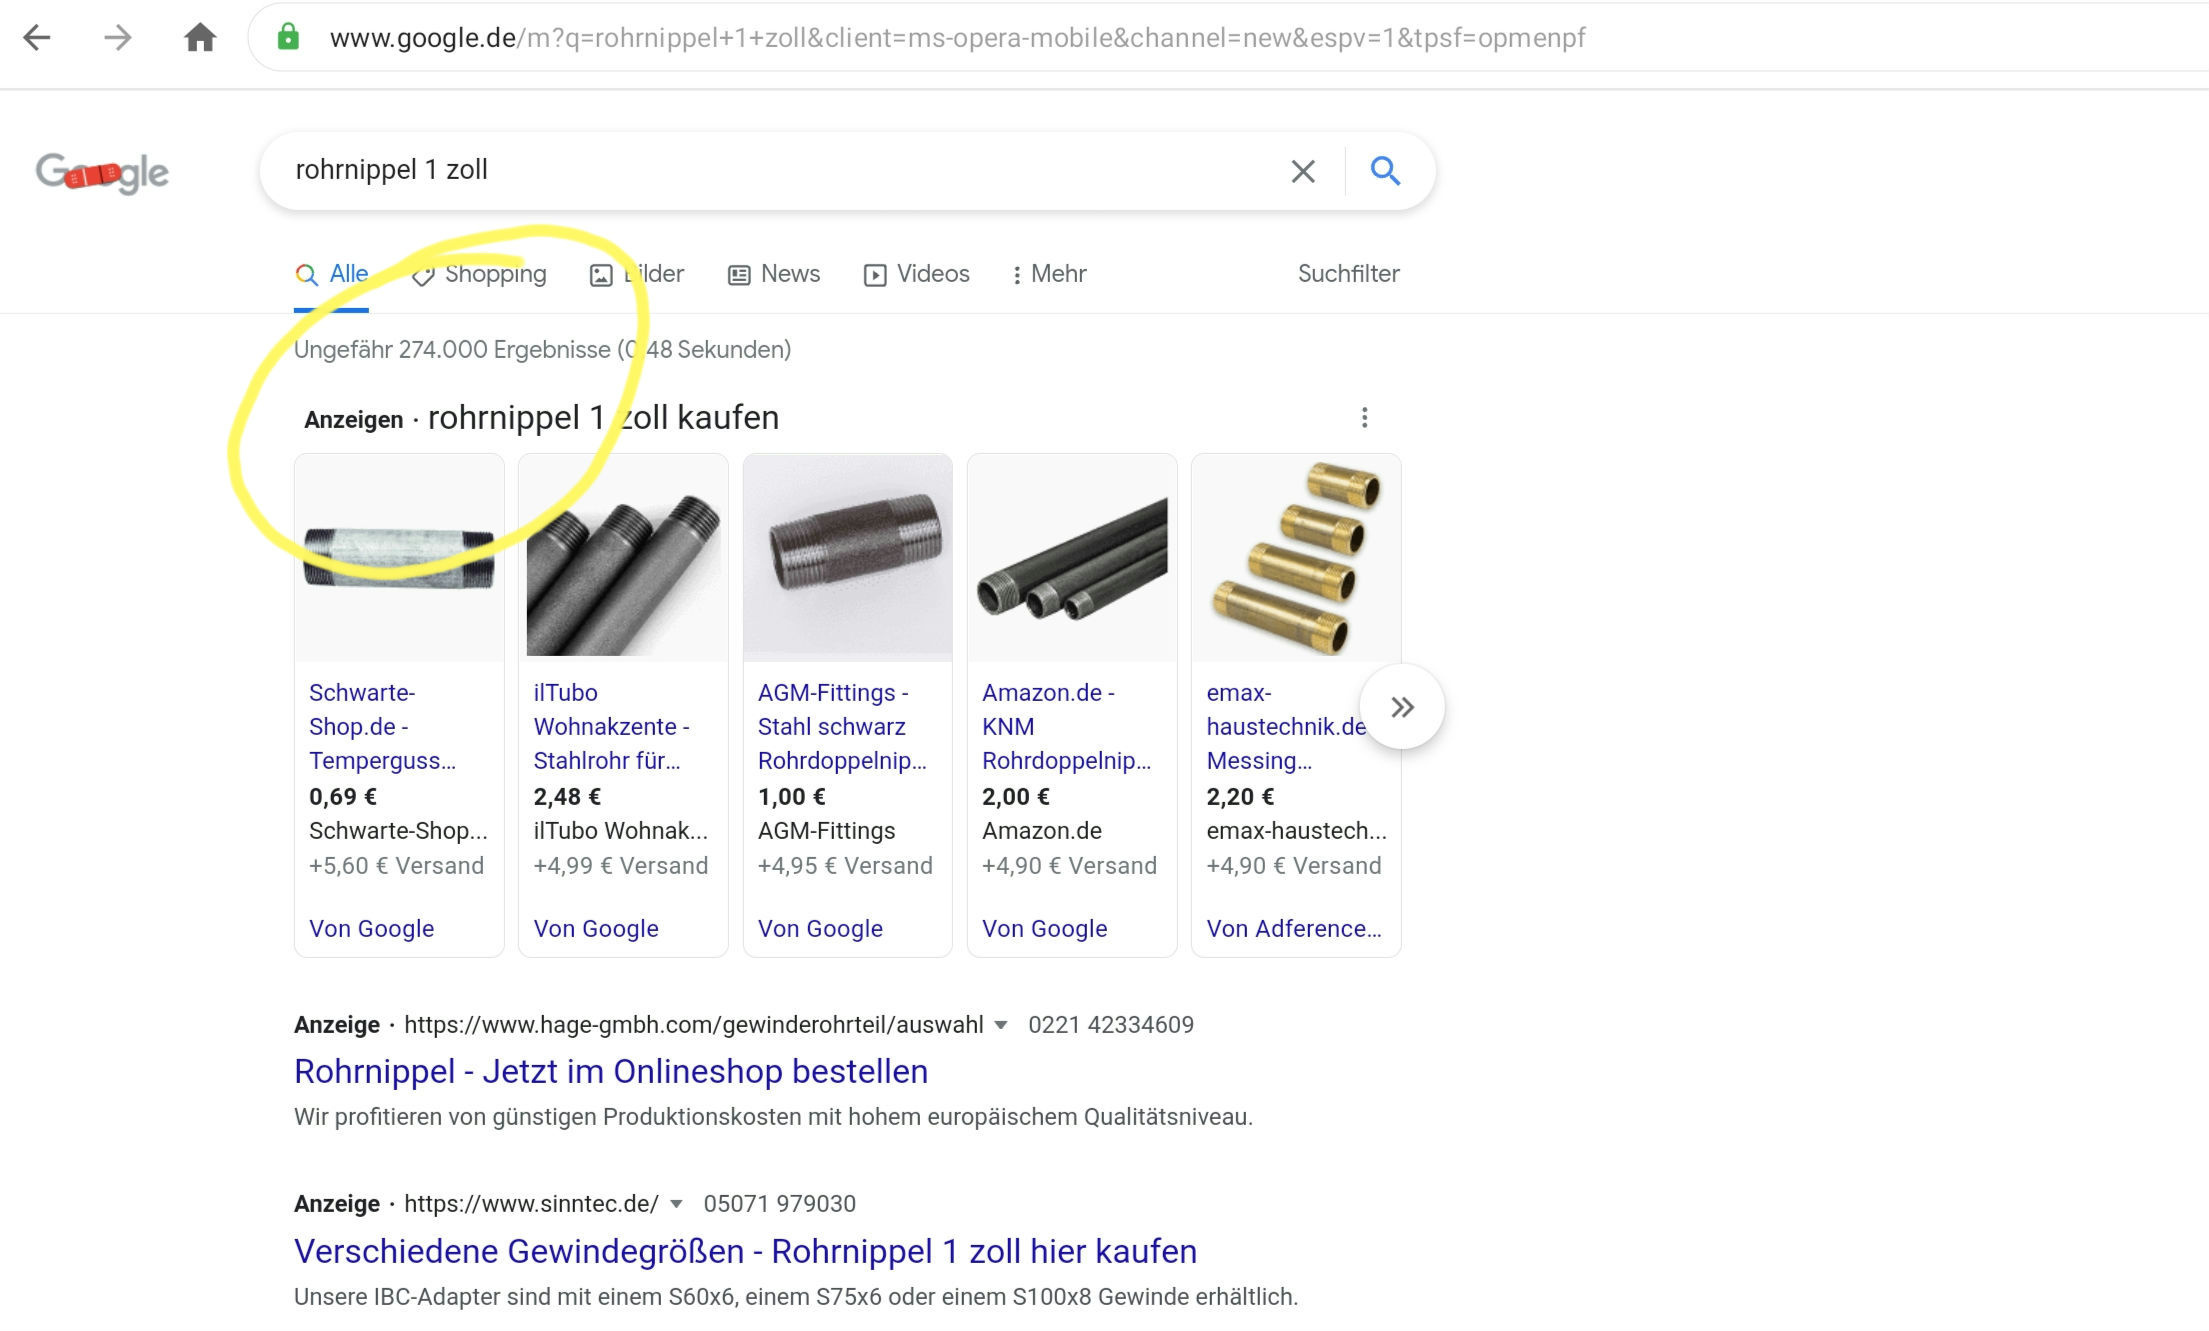Click the +4,95 € Versand shipping text

tap(845, 866)
